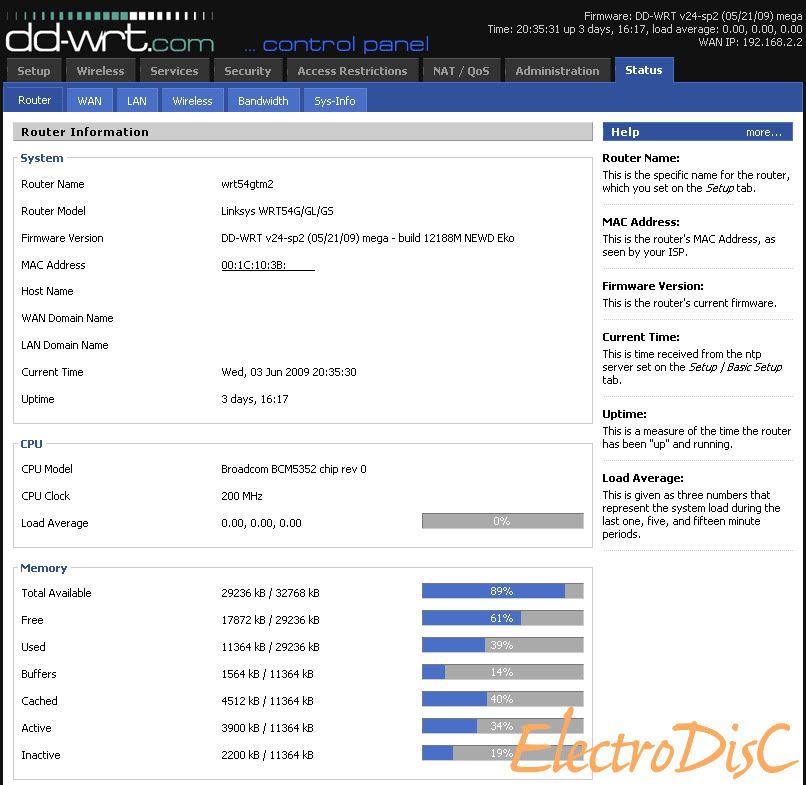Click the Router Information section header
The image size is (806, 785).
[85, 132]
